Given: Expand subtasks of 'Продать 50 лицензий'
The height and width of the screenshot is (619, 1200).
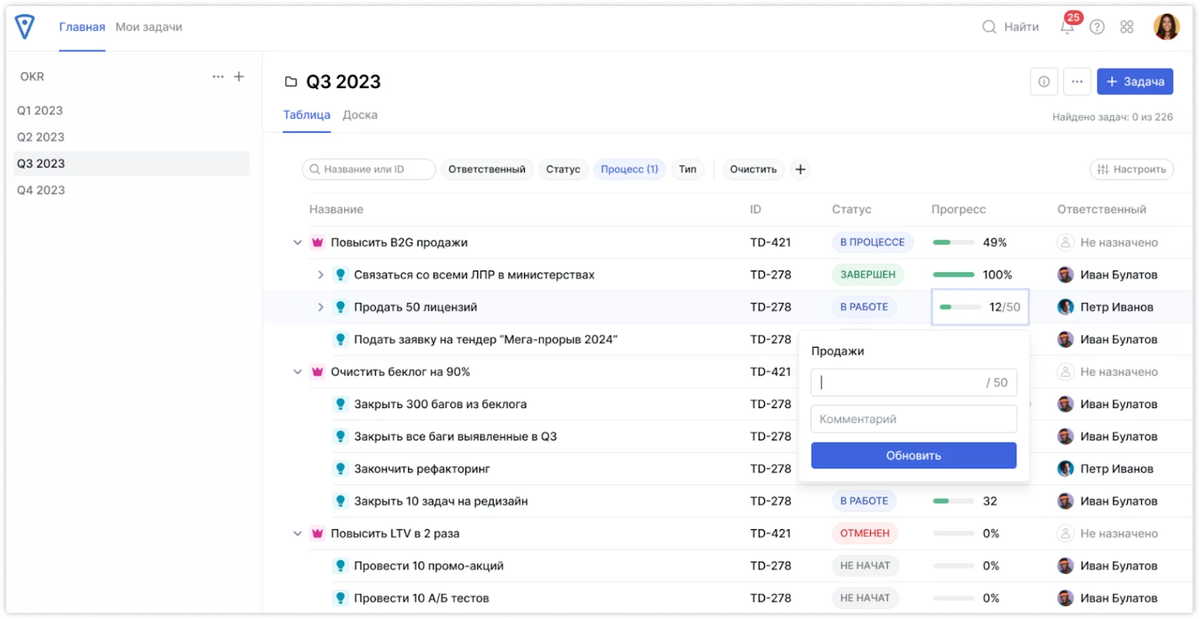Looking at the screenshot, I should pos(320,307).
